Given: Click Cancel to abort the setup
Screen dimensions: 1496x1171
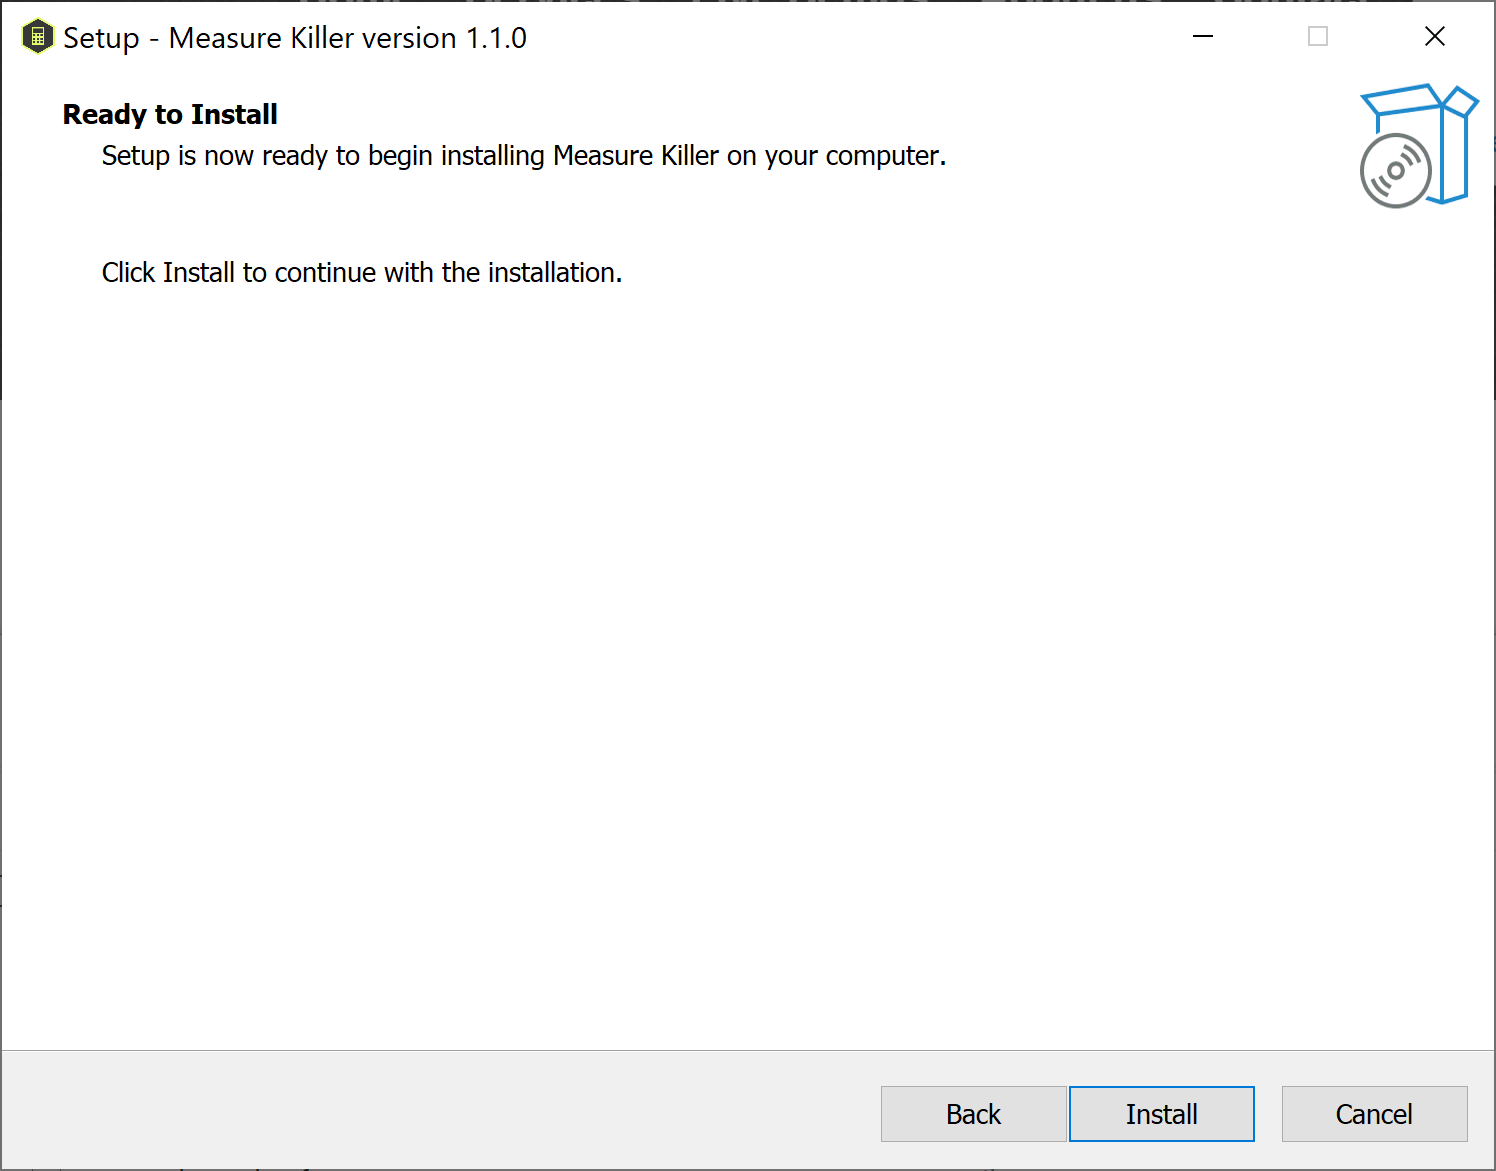Looking at the screenshot, I should coord(1374,1113).
